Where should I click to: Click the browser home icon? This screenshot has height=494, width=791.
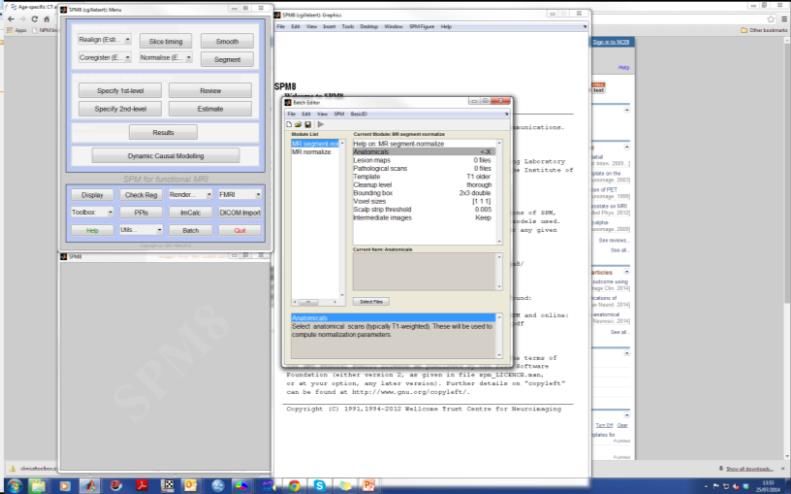(x=46, y=19)
